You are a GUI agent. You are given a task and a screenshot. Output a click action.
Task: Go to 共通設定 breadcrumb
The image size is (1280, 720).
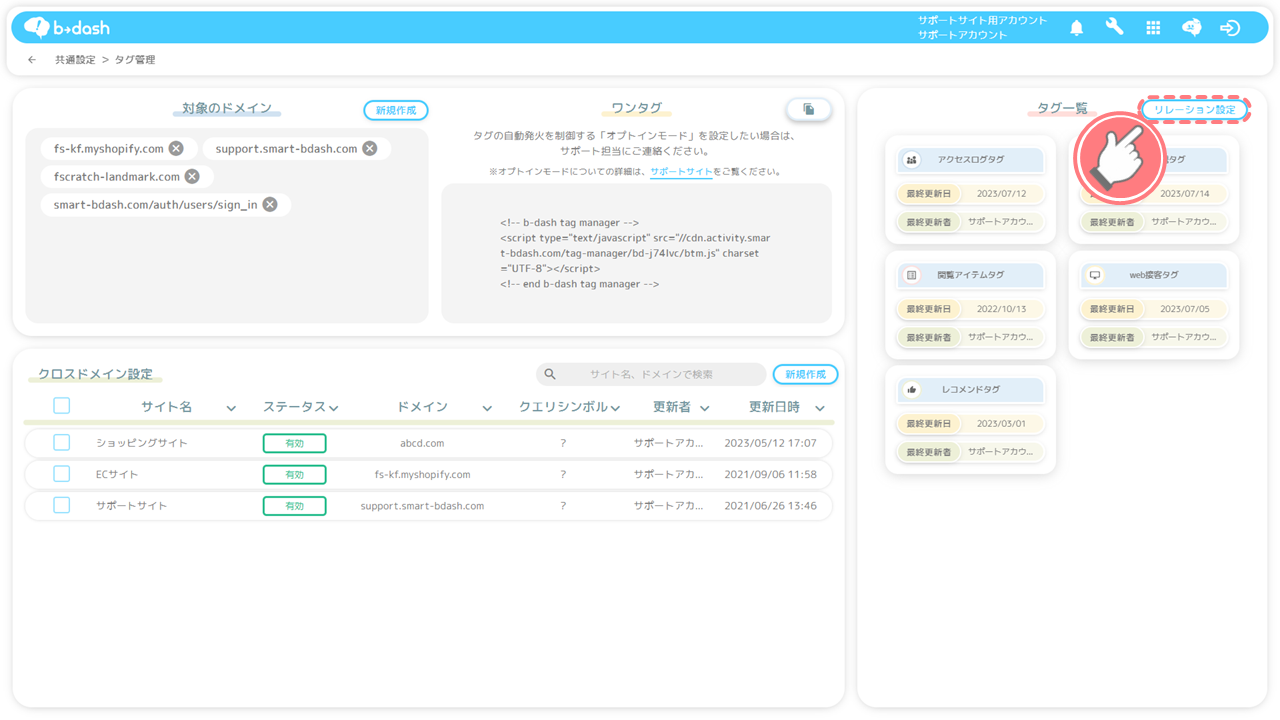point(75,60)
